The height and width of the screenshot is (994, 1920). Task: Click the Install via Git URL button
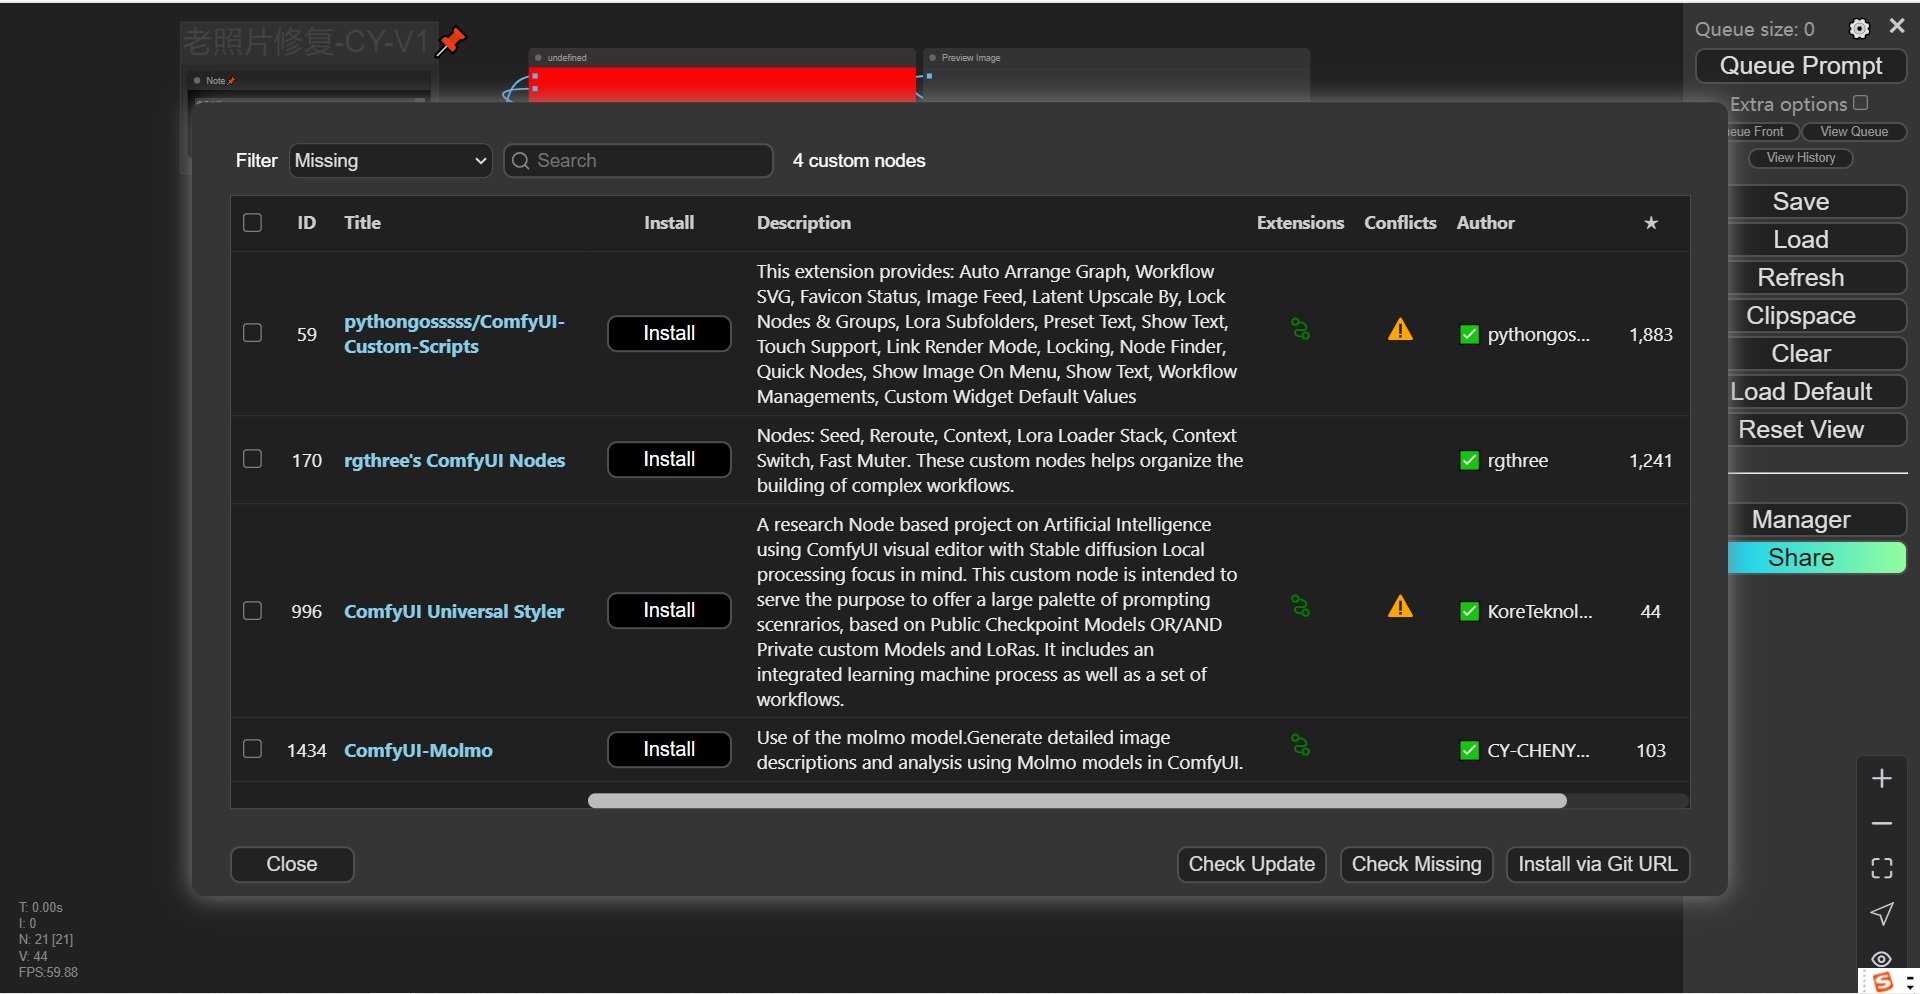pyautogui.click(x=1598, y=865)
